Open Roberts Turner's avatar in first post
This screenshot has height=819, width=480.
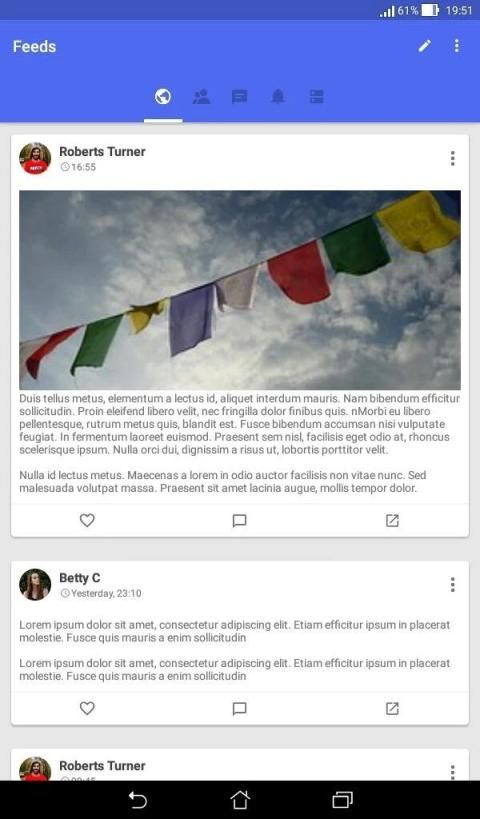click(35, 158)
